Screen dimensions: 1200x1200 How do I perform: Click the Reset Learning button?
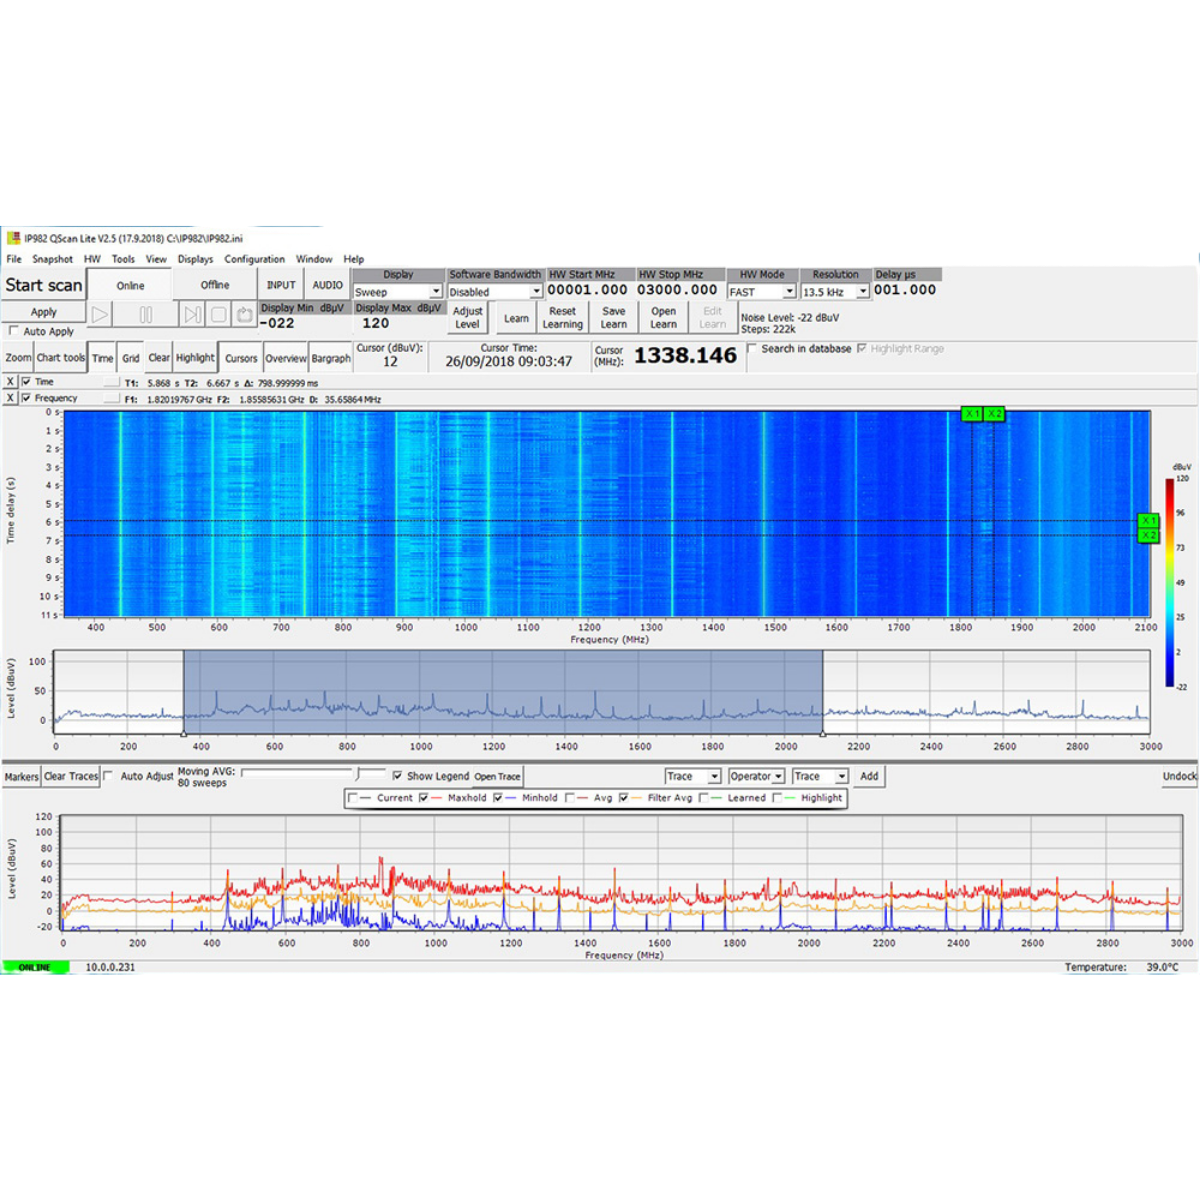click(562, 318)
